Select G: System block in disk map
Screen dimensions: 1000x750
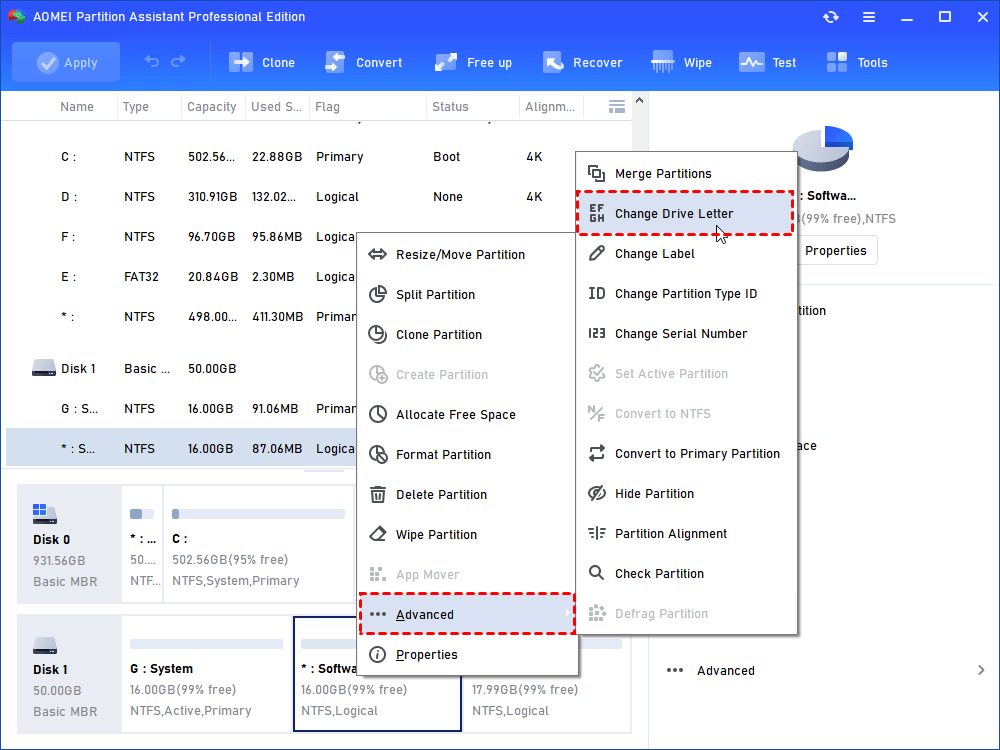206,673
